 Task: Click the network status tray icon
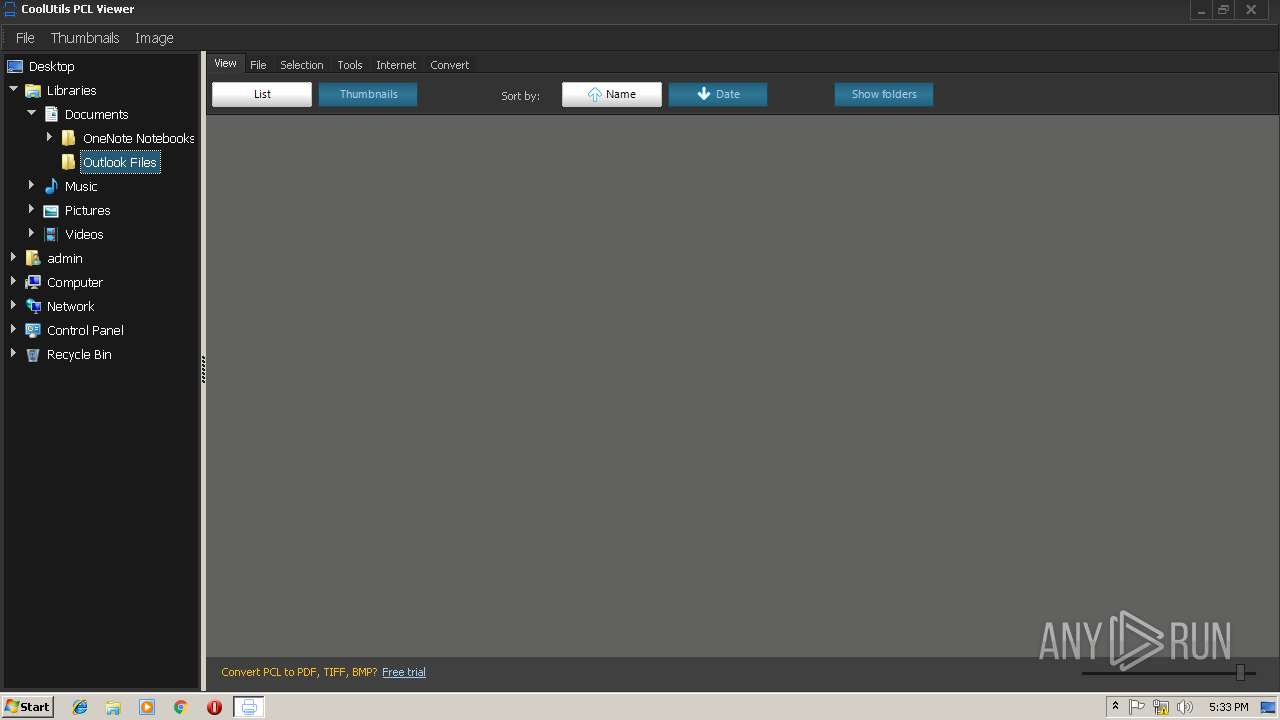coord(1161,707)
